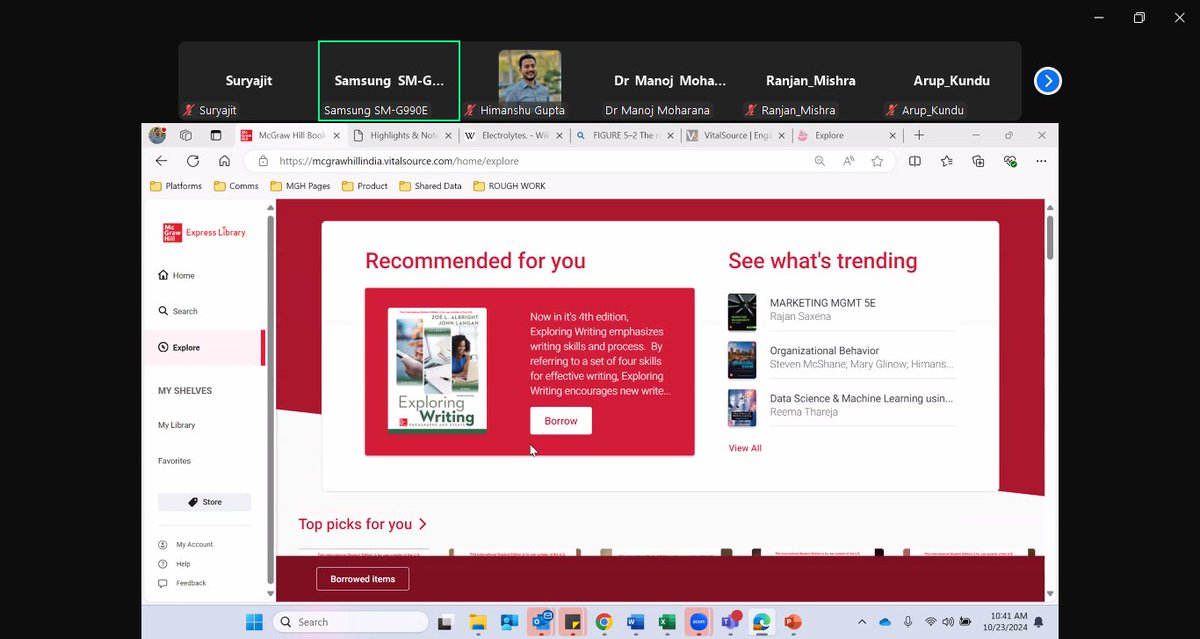Open the Collections icon in Edge toolbar
Viewport: 1200px width, 639px height.
(x=979, y=161)
